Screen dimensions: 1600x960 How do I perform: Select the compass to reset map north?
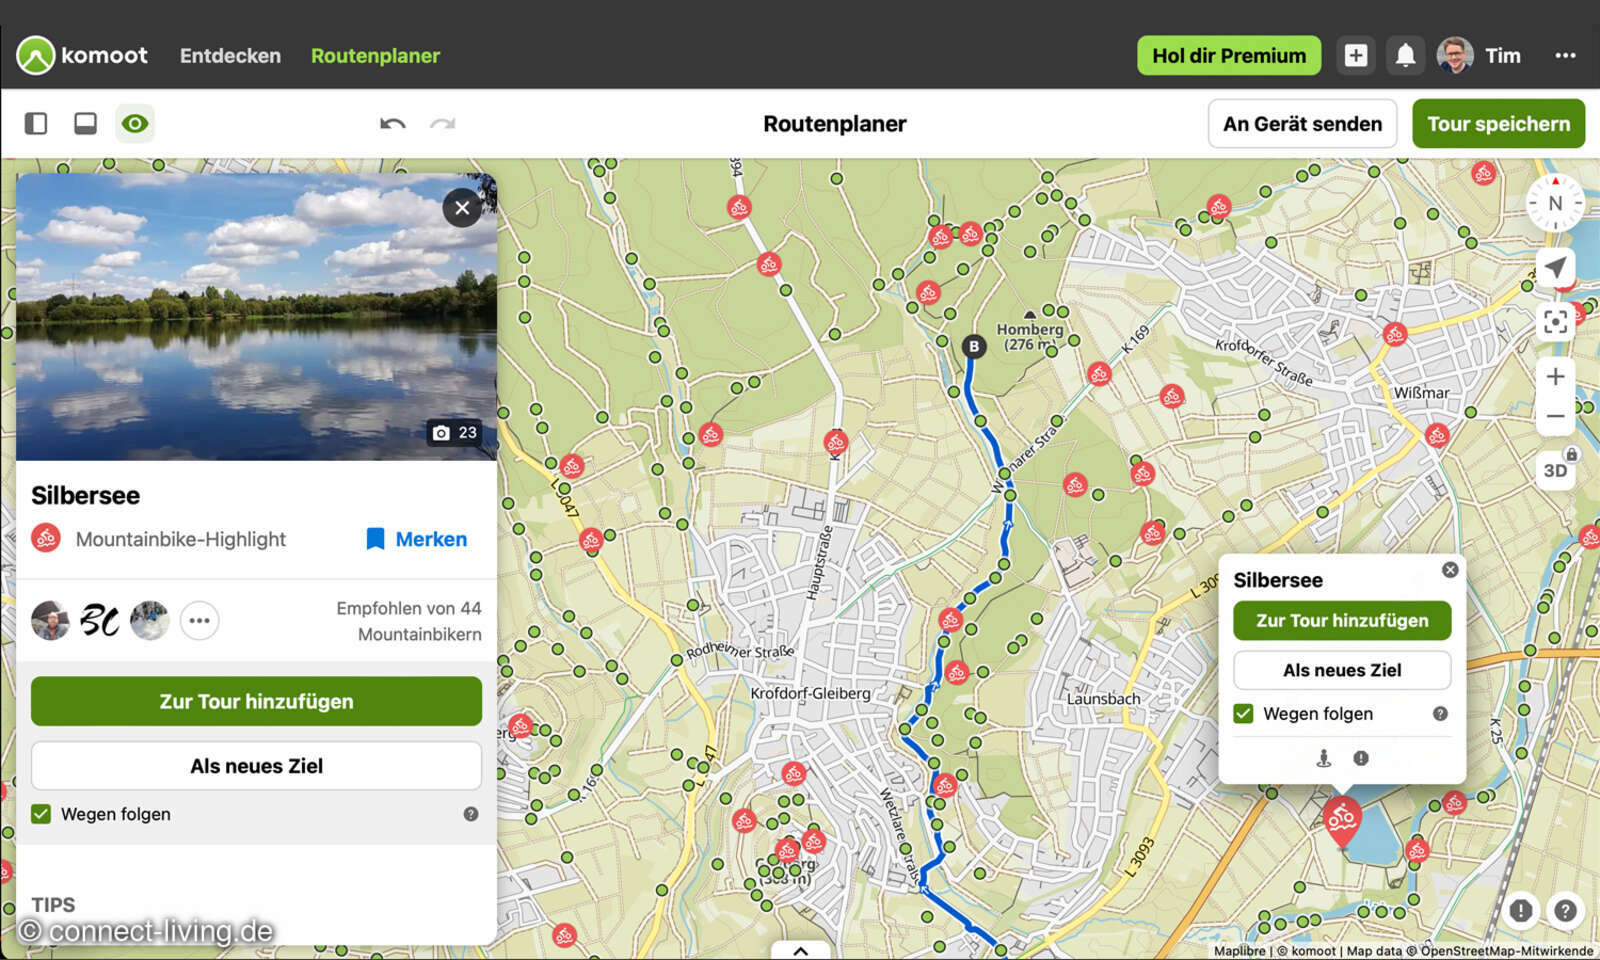(x=1555, y=203)
